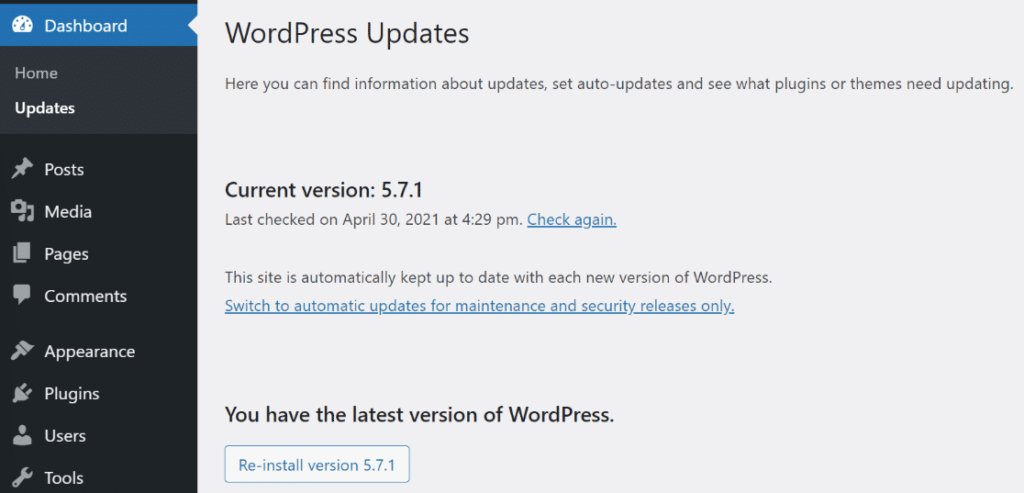Viewport: 1024px width, 493px height.
Task: Click the Posts pushpin icon
Action: (22, 170)
